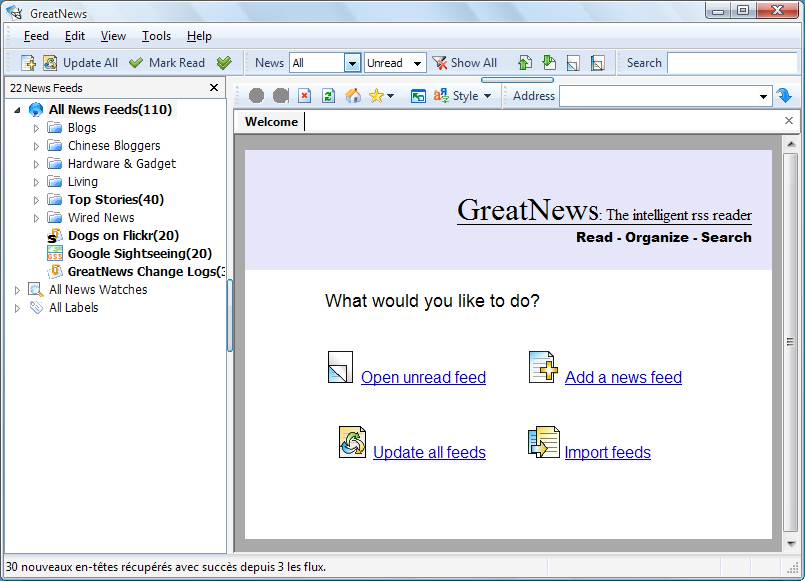Click the browser back round button
The width and height of the screenshot is (805, 581).
(256, 95)
